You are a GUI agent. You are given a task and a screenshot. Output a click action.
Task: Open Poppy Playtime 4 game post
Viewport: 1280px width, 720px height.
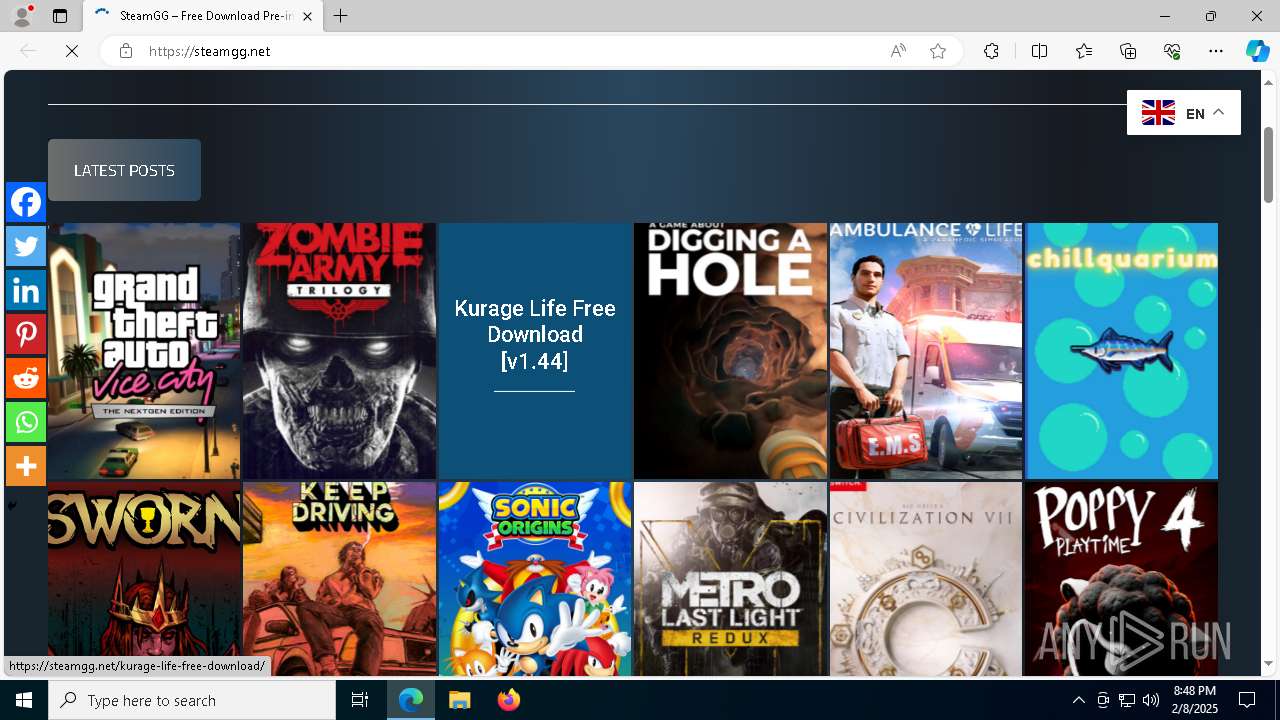tap(1121, 579)
